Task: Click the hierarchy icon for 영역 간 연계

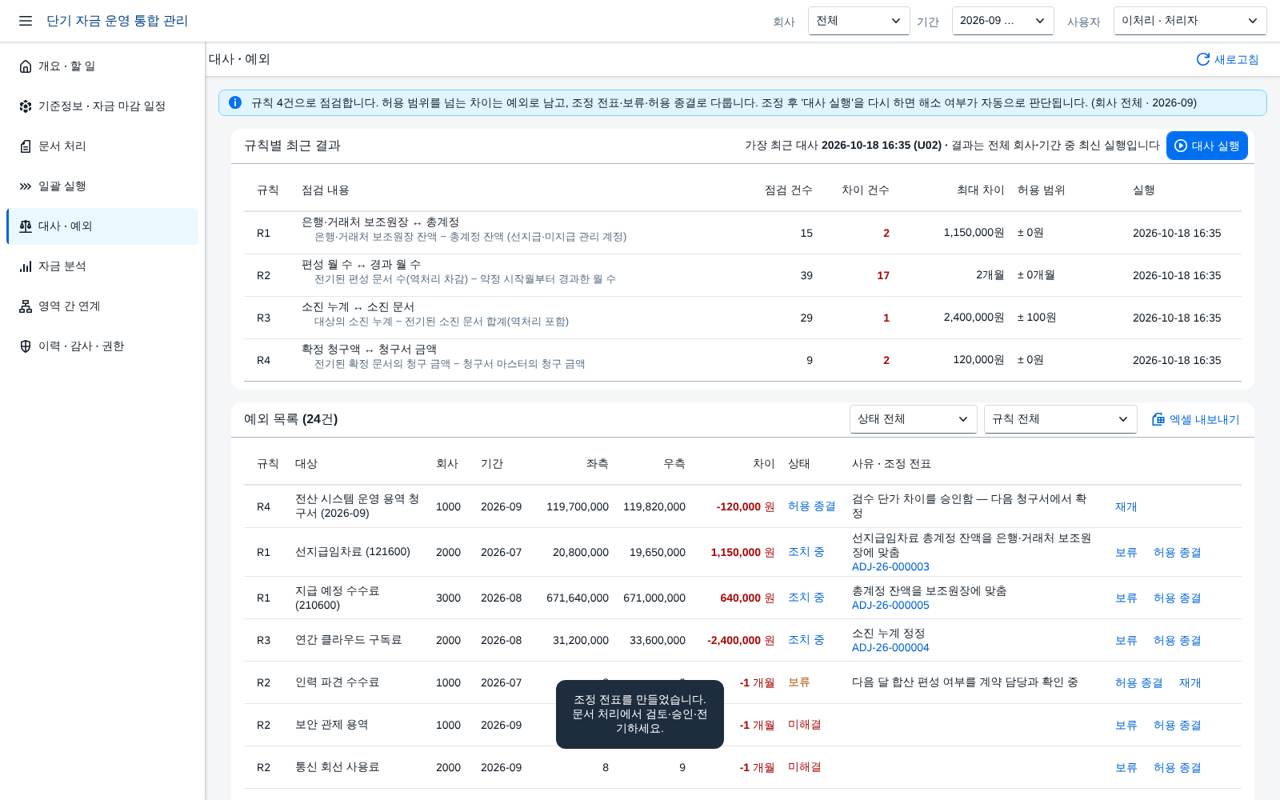Action: (x=26, y=306)
